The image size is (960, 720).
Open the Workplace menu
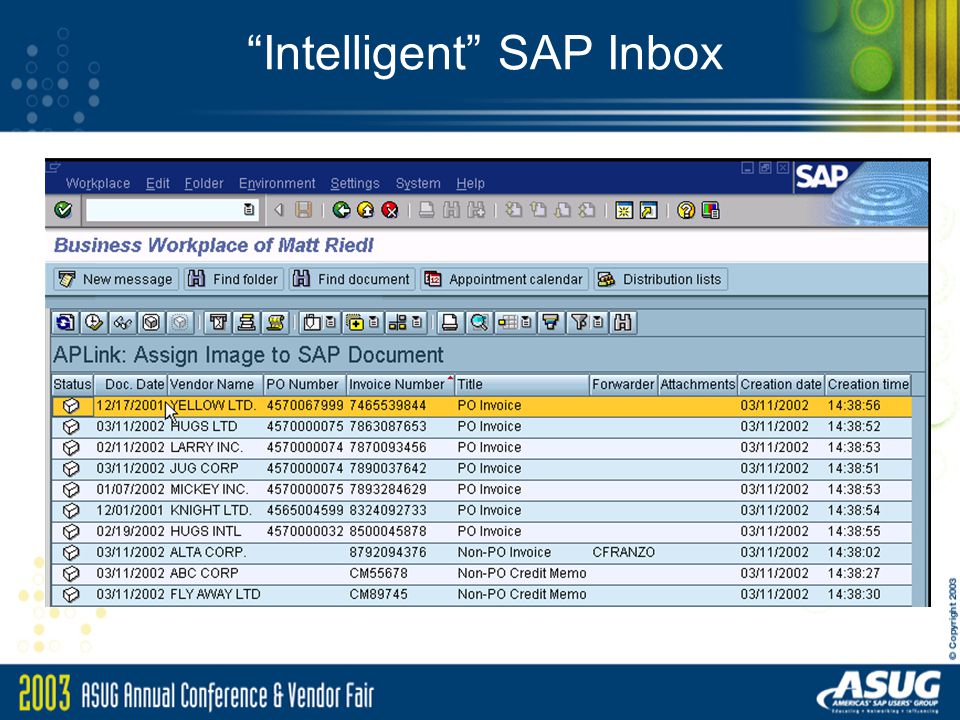[x=98, y=183]
